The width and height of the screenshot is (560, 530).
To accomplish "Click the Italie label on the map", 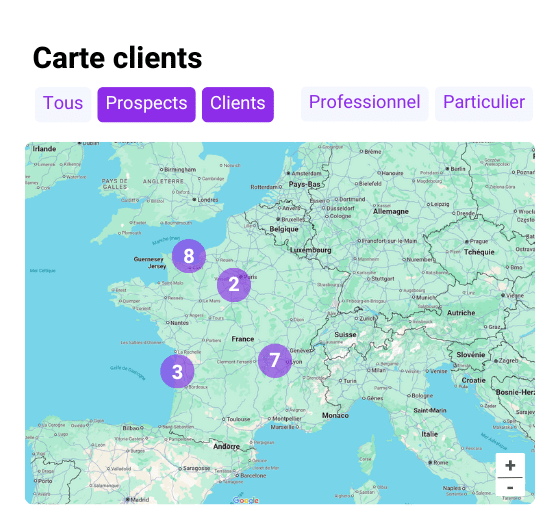I will 429,434.
